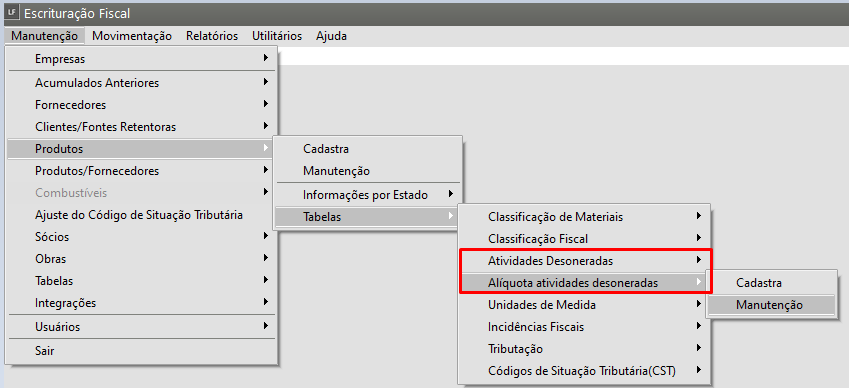Choose Ajuste do Código de Situação Tributária
849x388 pixels.
click(x=142, y=215)
